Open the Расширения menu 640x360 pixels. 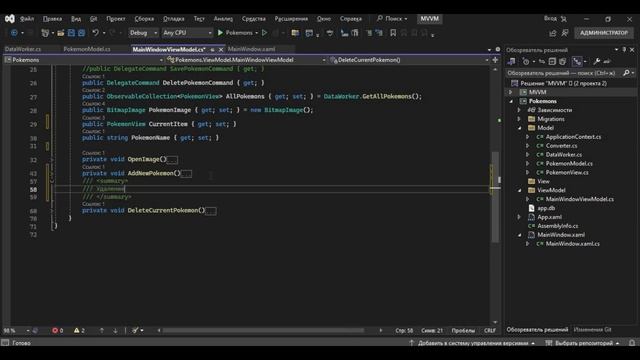tap(291, 19)
